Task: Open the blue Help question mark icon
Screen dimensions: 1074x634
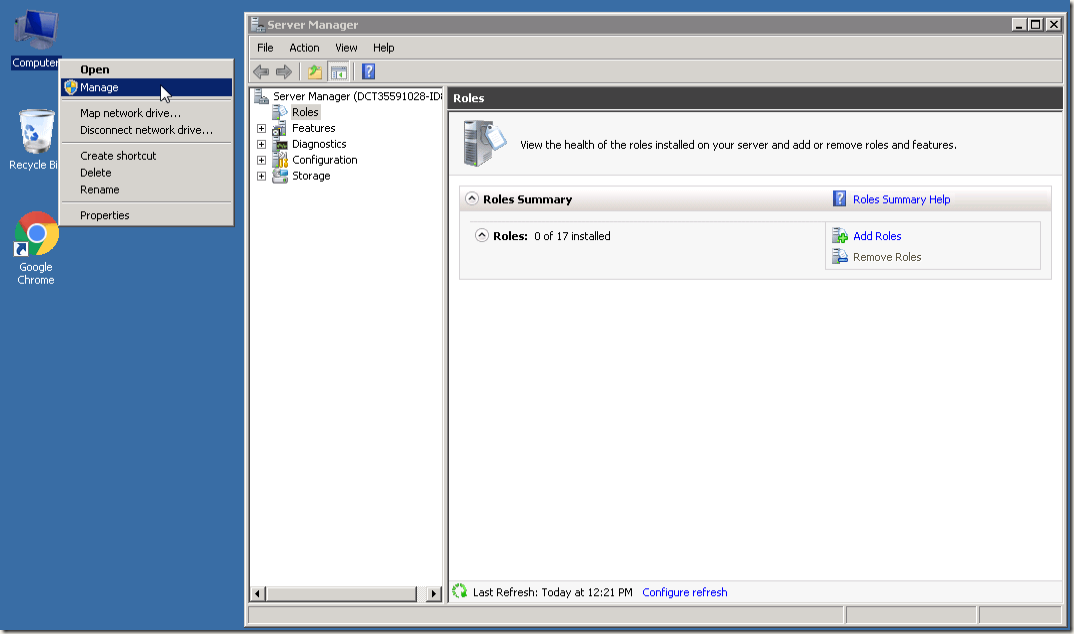Action: (x=369, y=72)
